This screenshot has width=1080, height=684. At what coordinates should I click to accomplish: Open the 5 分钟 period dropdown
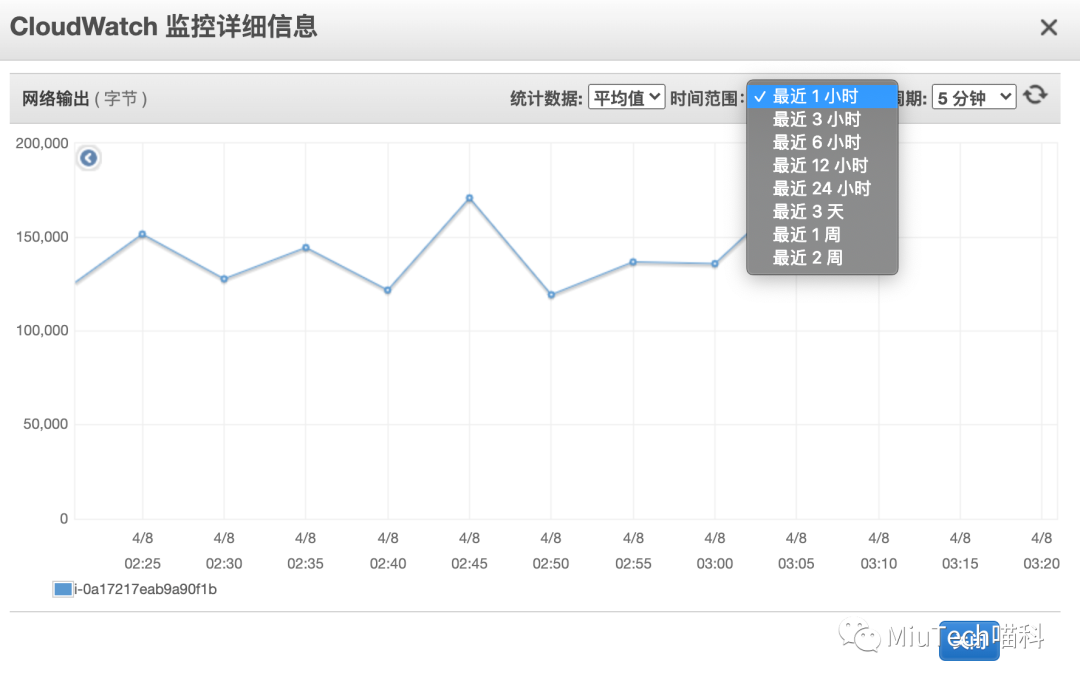[x=974, y=97]
